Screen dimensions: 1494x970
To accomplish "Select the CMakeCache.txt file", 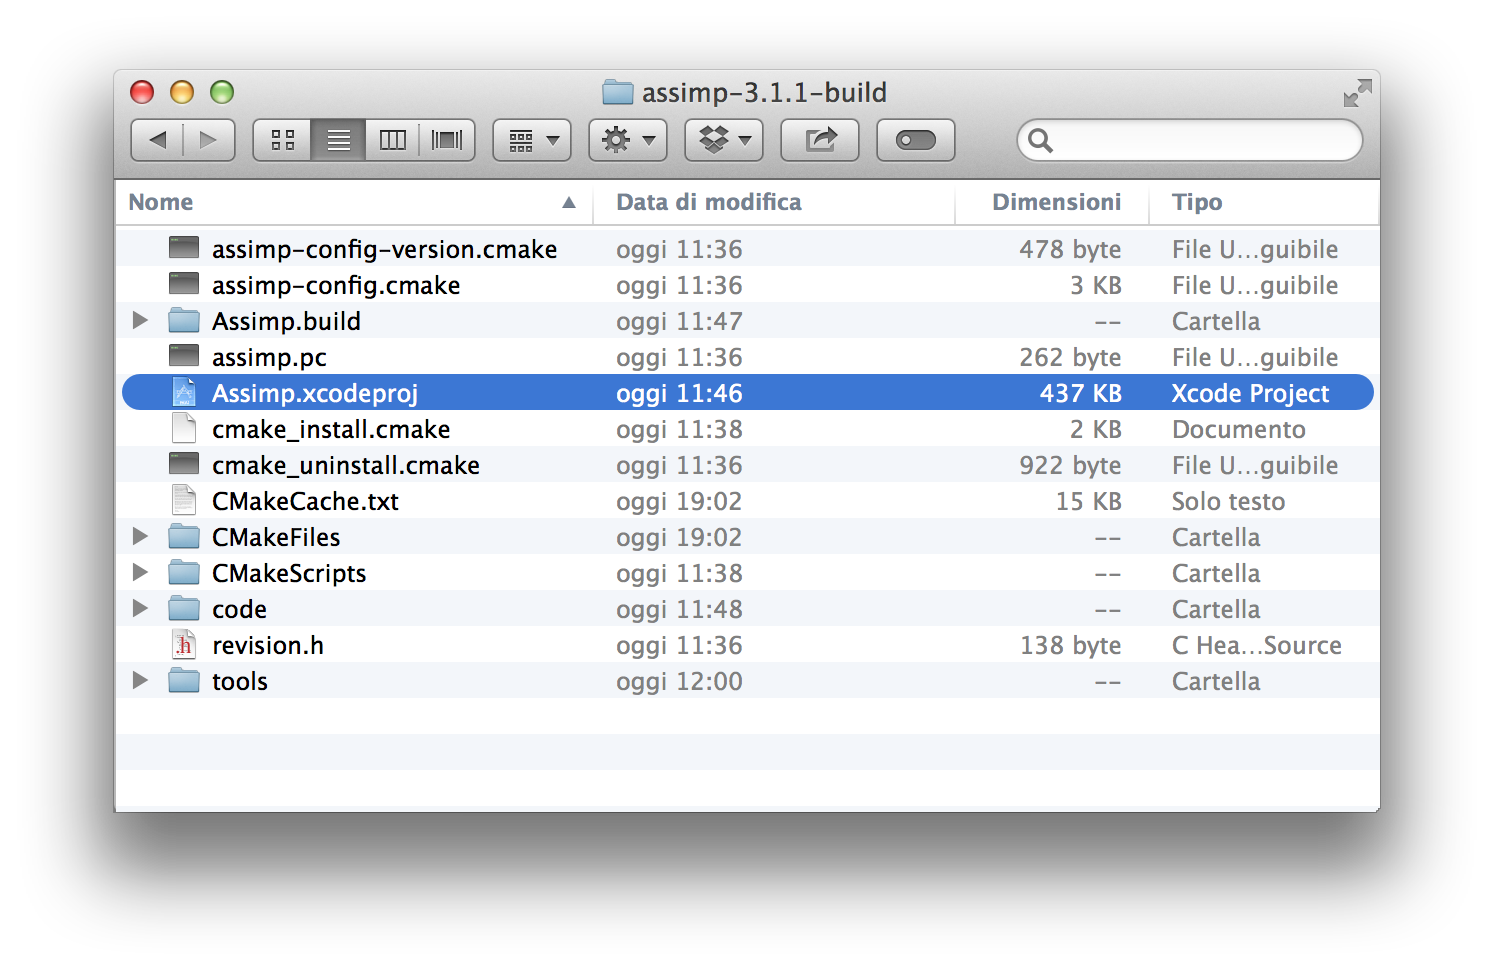I will click(305, 501).
